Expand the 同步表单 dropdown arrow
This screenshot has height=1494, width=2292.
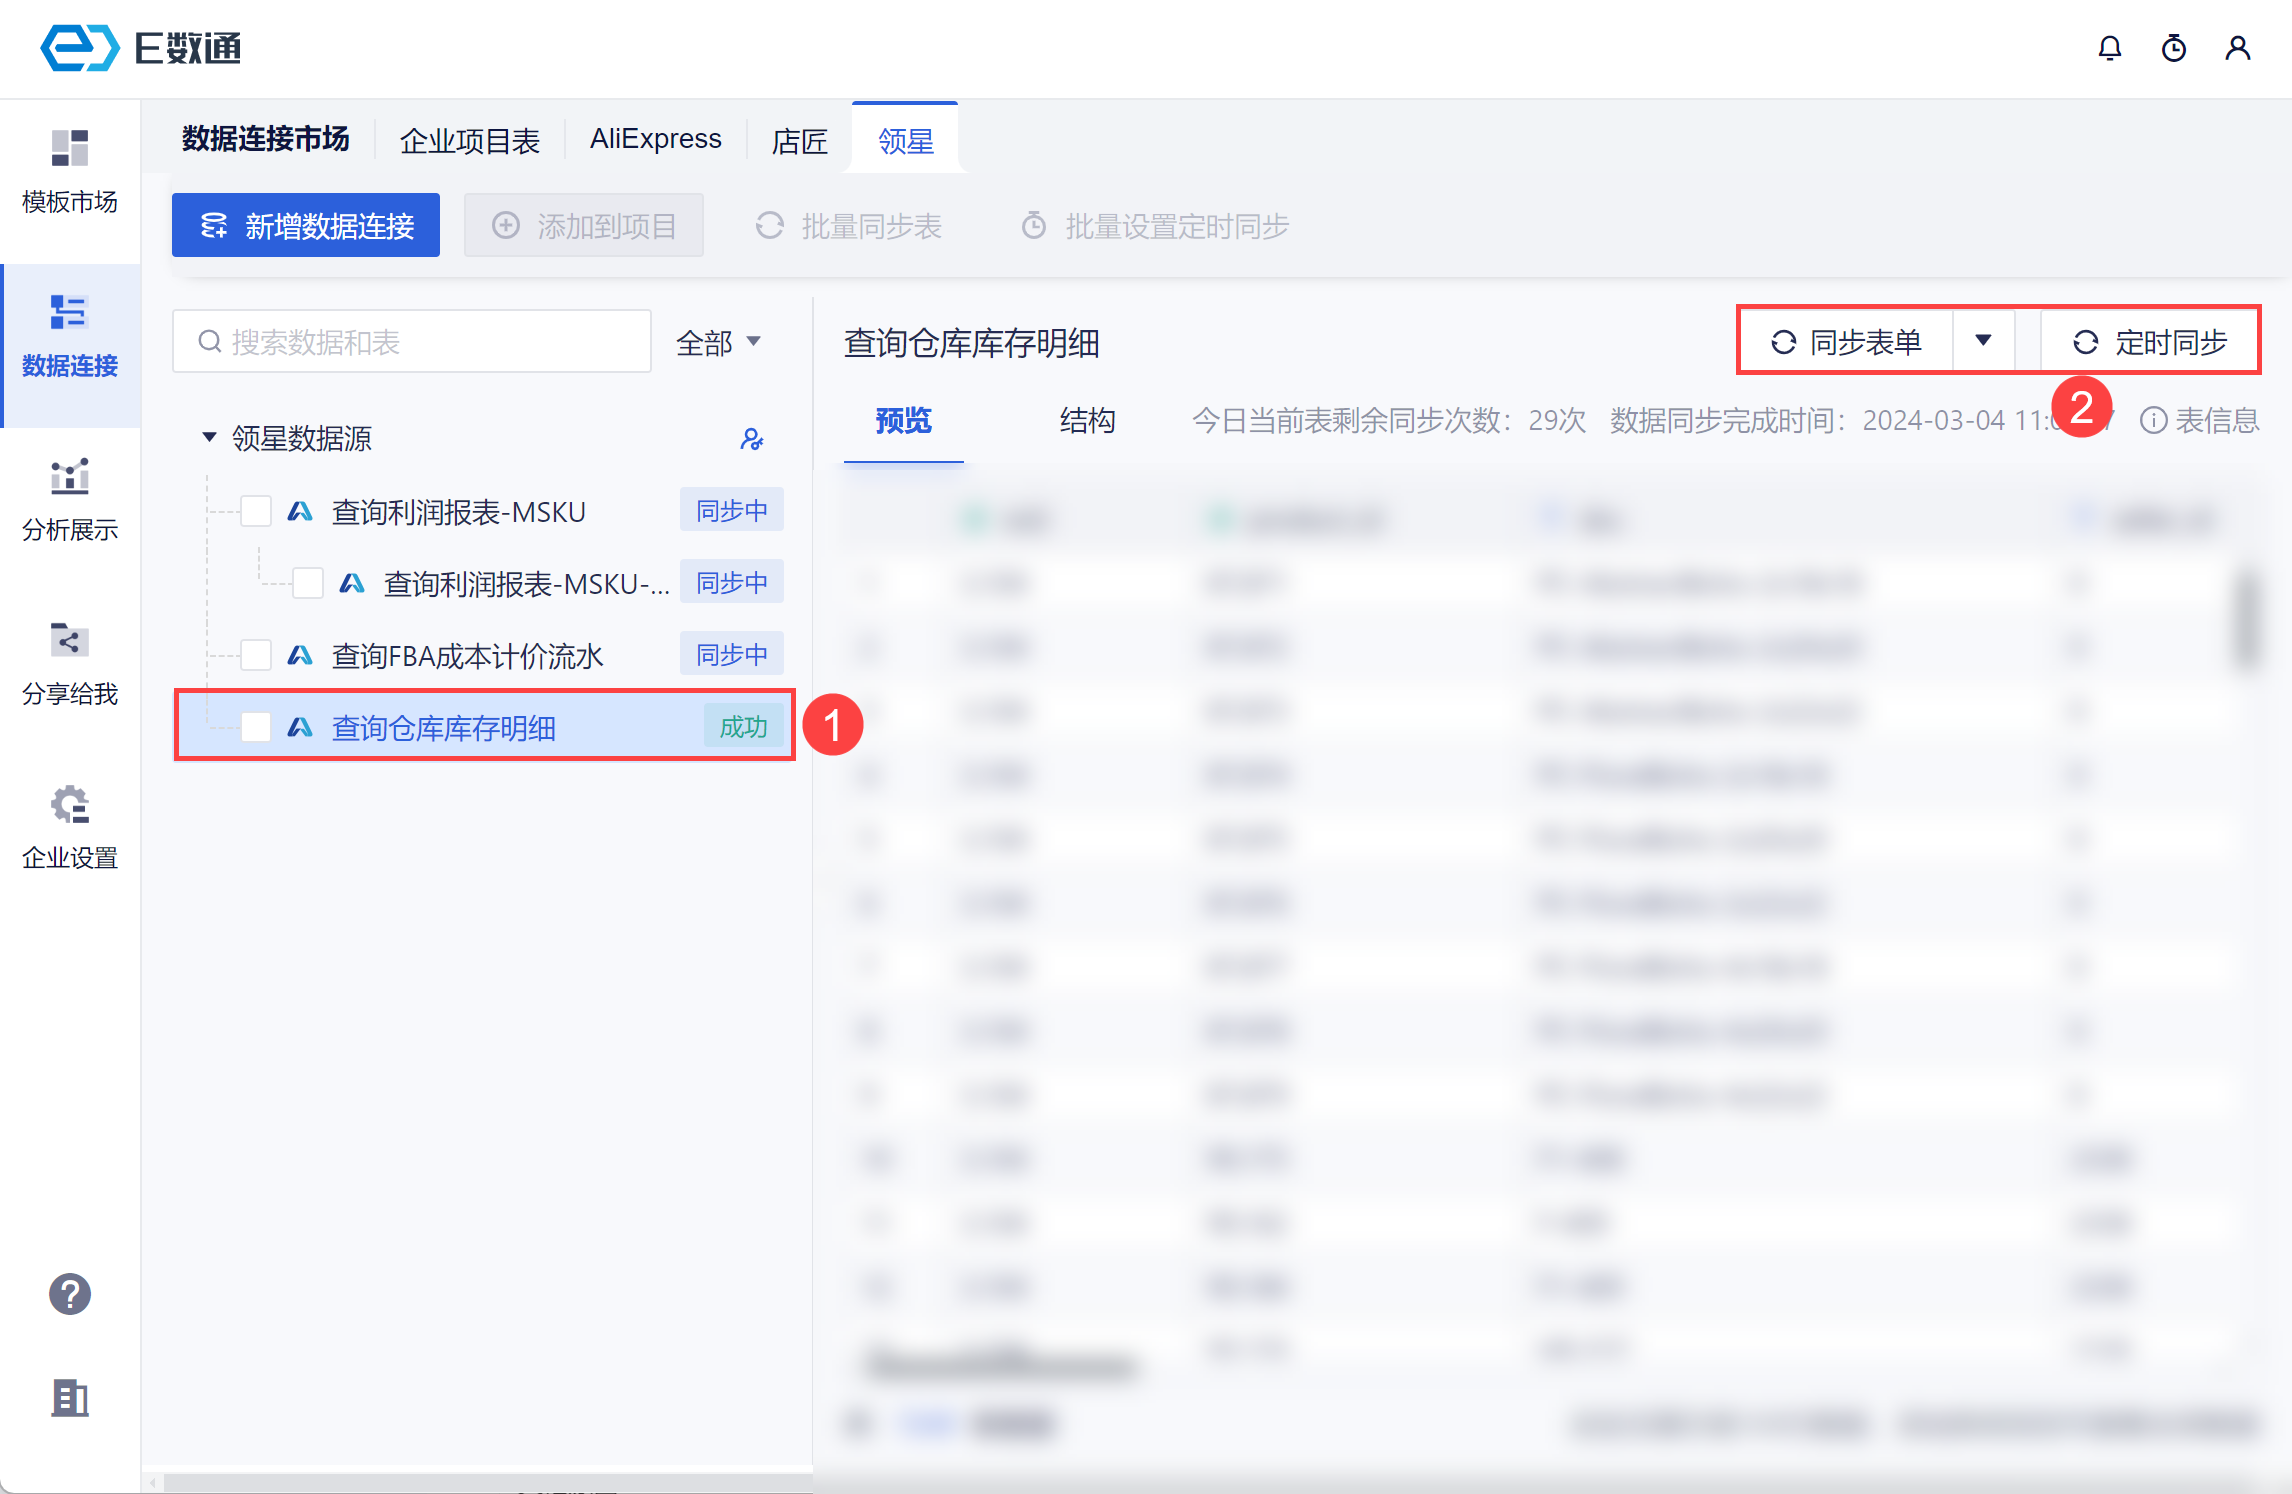pyautogui.click(x=1983, y=341)
